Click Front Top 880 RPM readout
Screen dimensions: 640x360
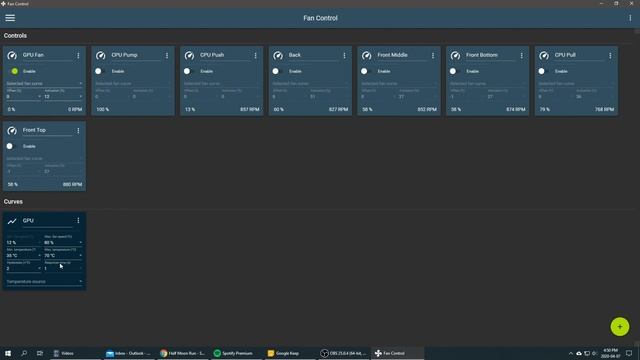(x=72, y=184)
